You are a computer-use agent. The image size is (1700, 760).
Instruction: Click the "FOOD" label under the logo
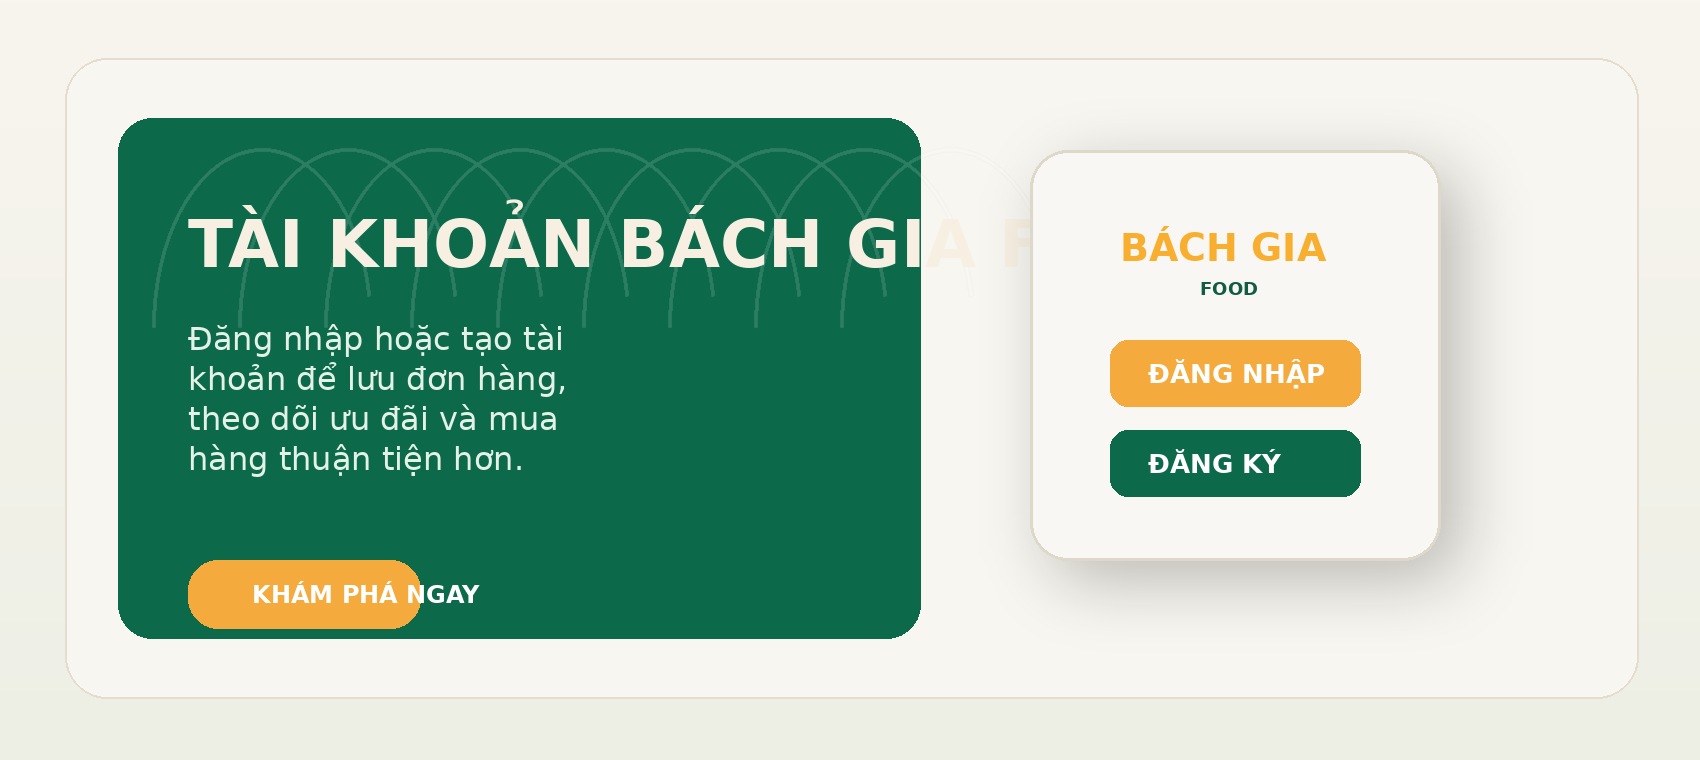pyautogui.click(x=1229, y=289)
